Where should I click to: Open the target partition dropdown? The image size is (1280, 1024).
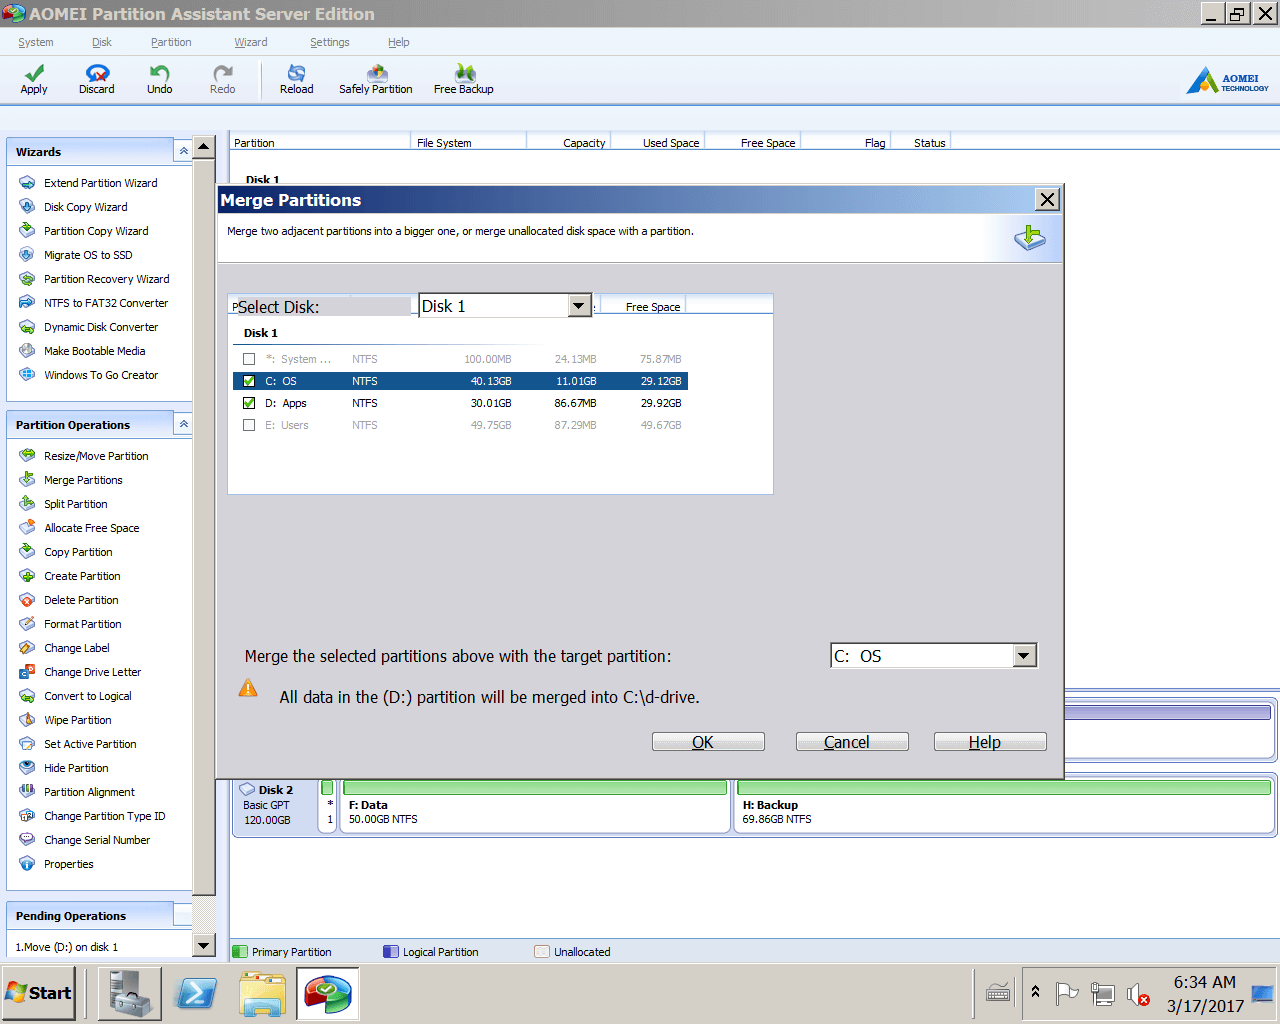click(1023, 655)
